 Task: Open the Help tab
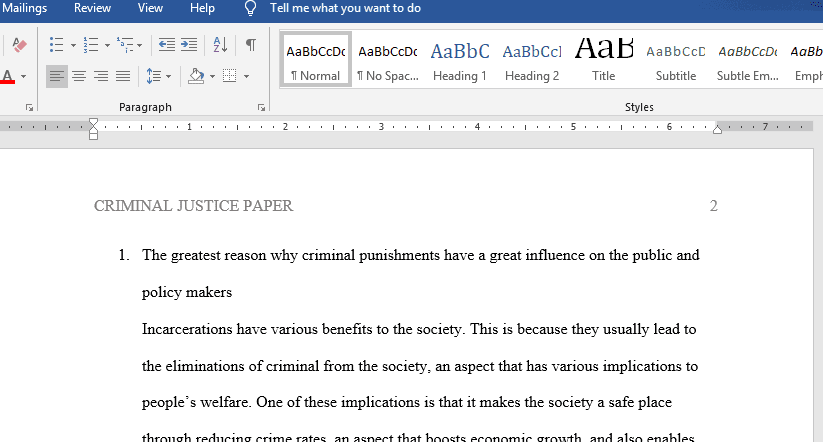202,8
